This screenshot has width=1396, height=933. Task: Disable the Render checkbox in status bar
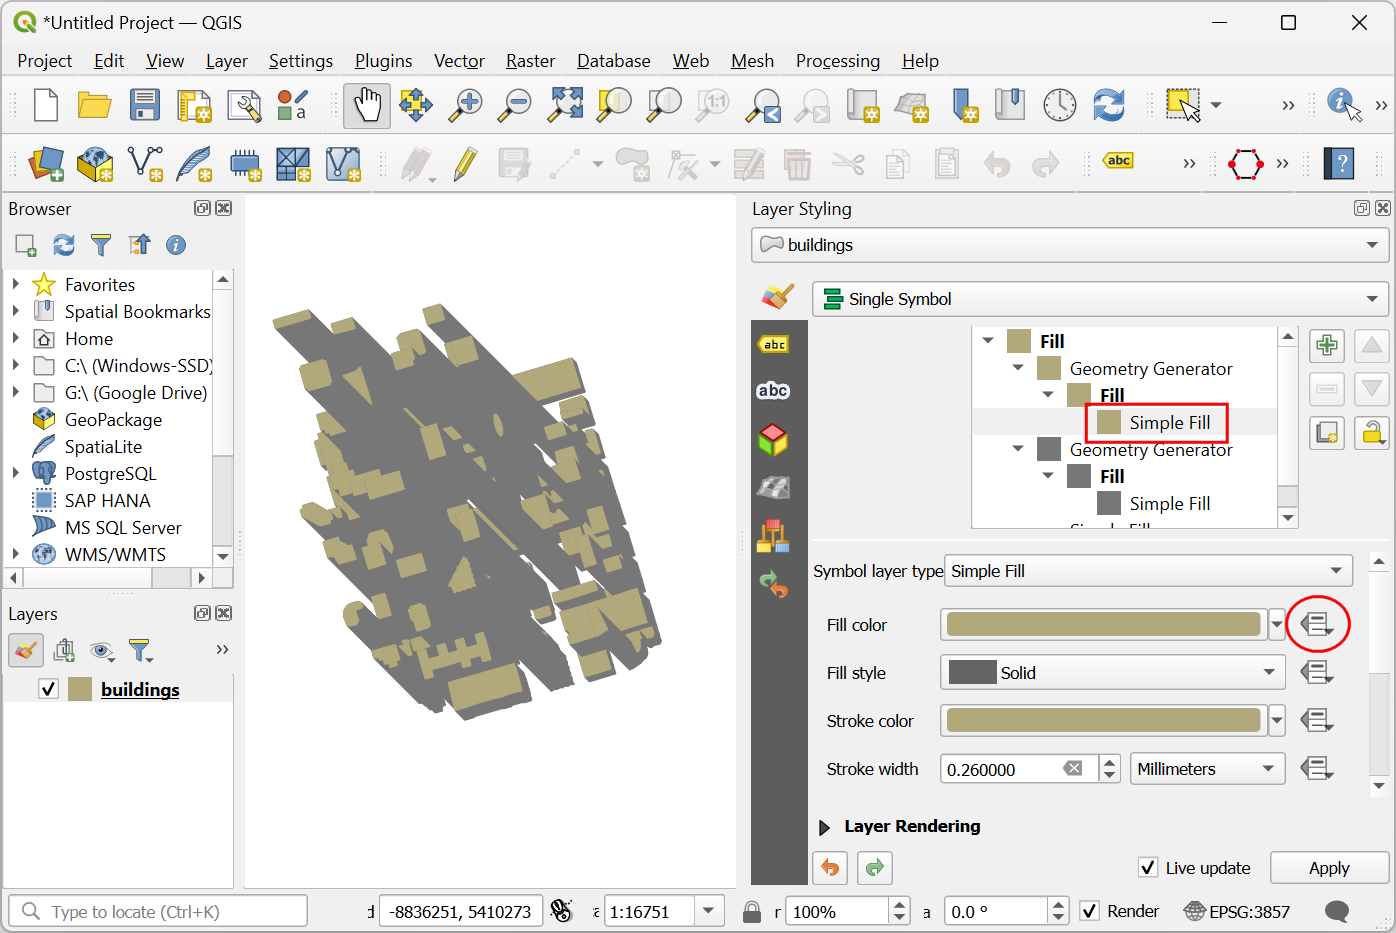point(1089,911)
